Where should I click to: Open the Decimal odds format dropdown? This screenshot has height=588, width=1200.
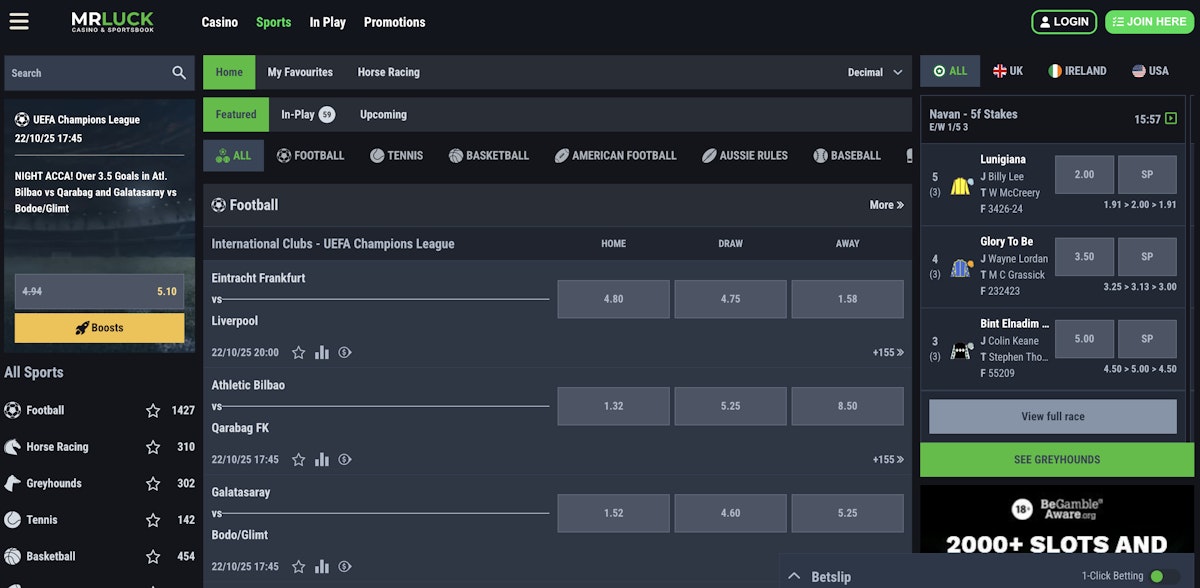(875, 72)
